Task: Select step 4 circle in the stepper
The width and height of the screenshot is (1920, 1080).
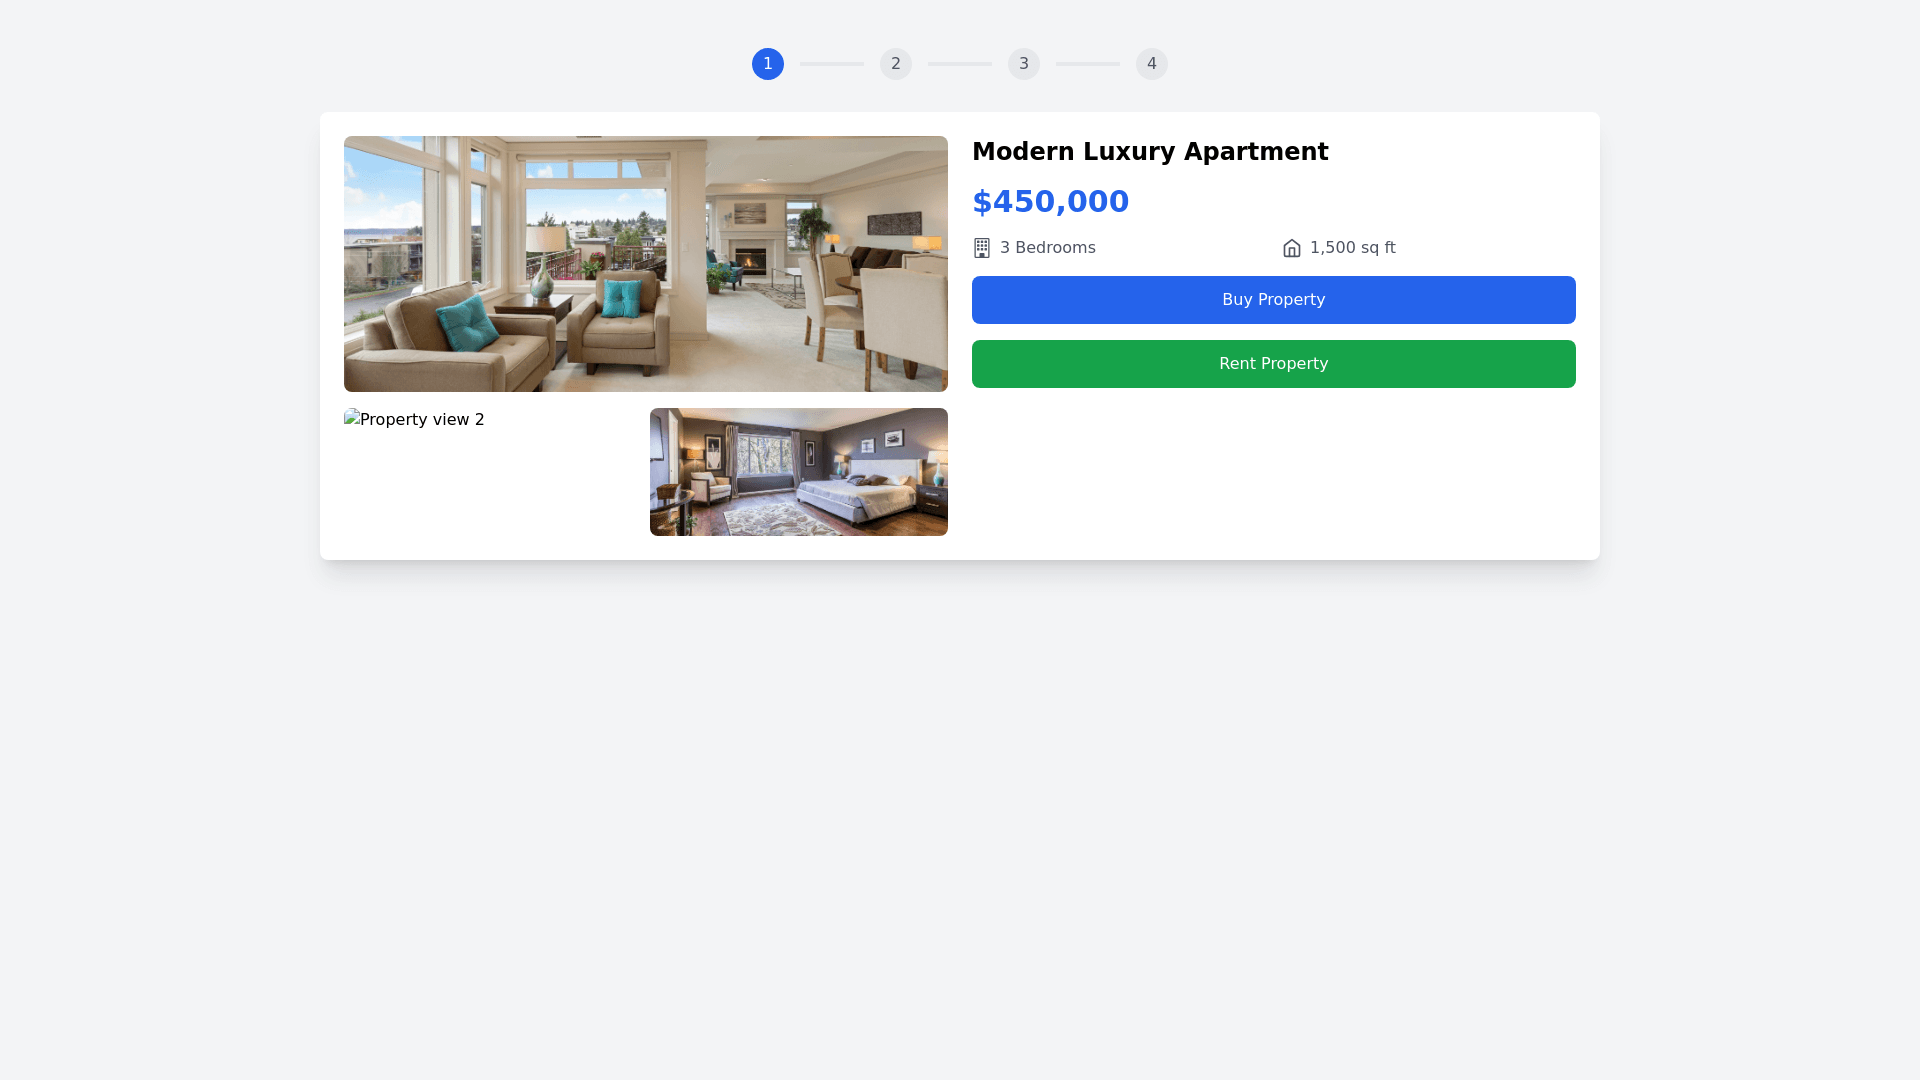Action: [1152, 64]
